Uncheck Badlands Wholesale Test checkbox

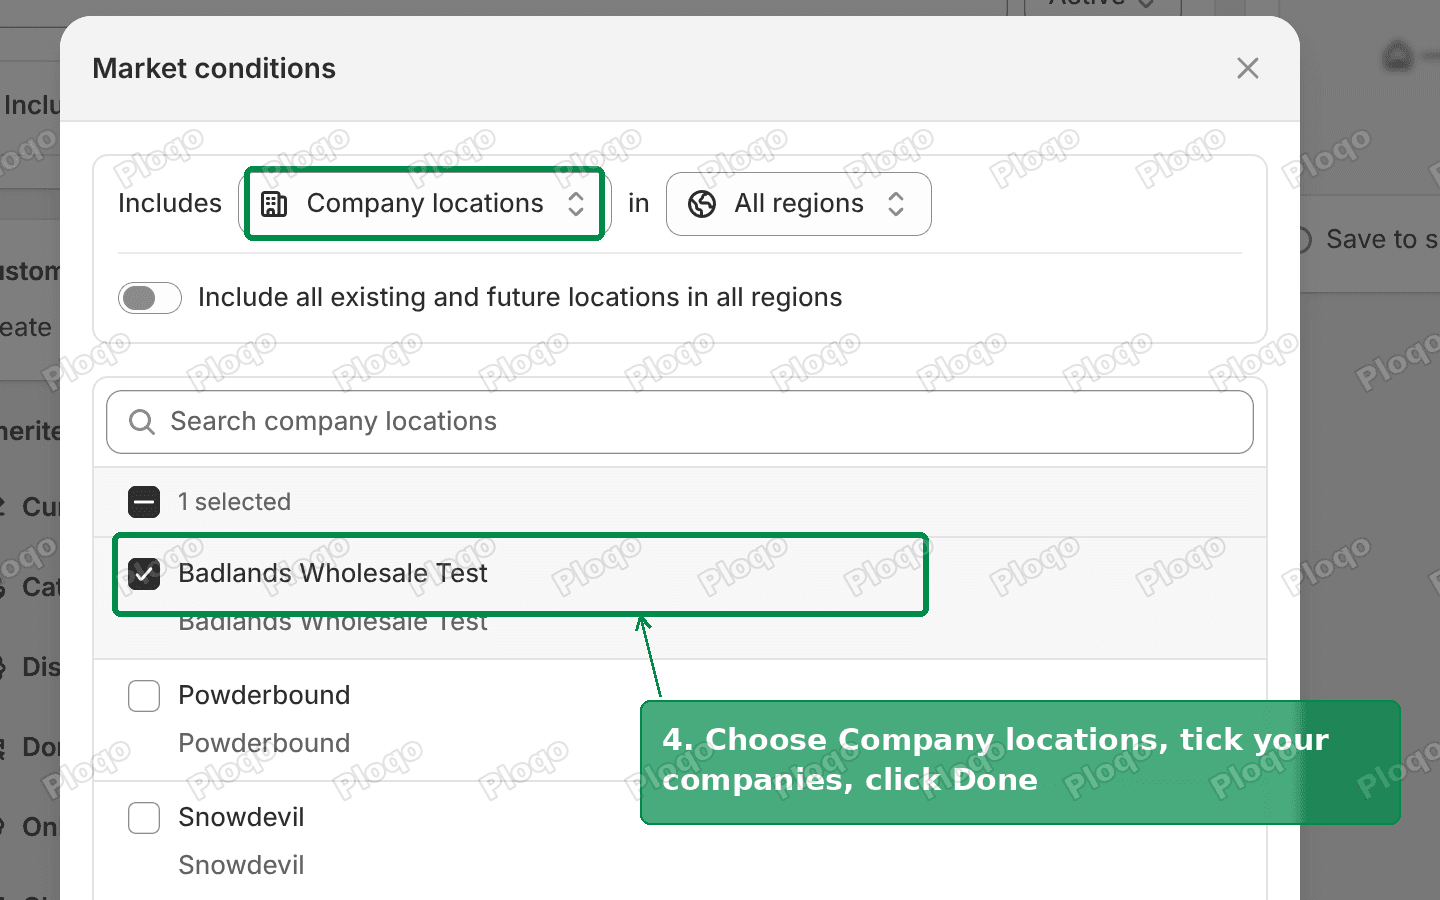tap(144, 574)
